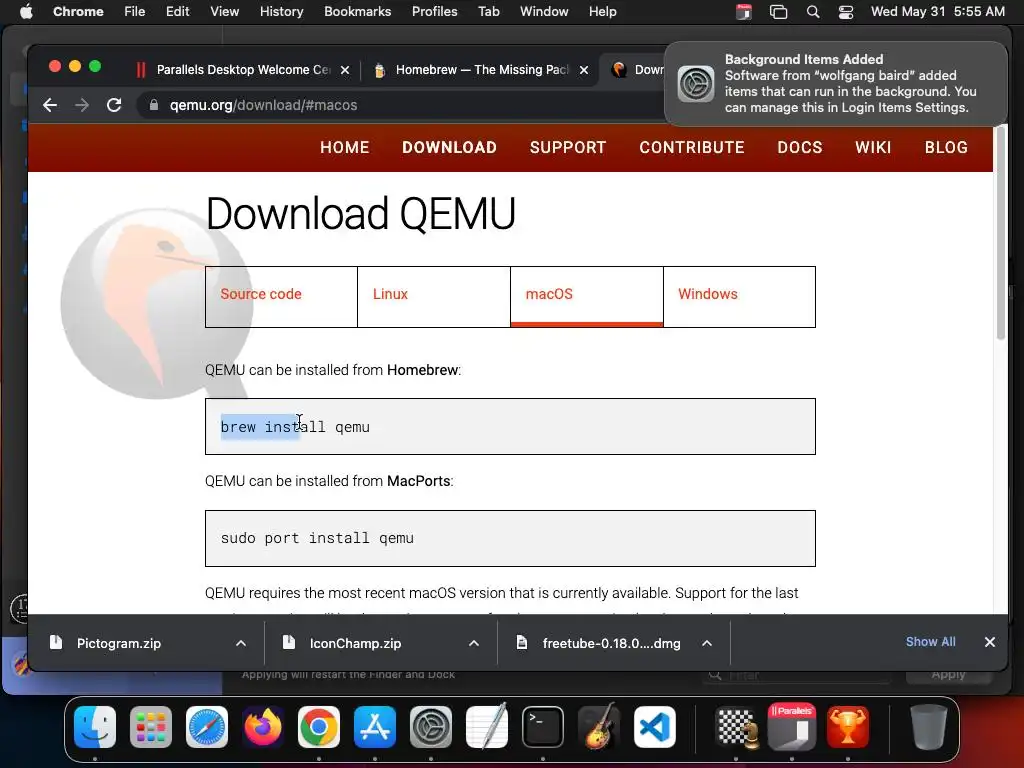The height and width of the screenshot is (768, 1024).
Task: Open BLOG in QEMU navigation
Action: (946, 148)
